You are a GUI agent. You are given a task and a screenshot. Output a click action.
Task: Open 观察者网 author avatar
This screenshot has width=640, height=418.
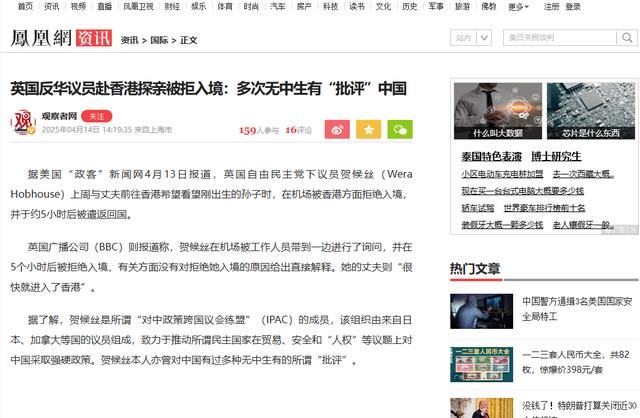pos(23,122)
